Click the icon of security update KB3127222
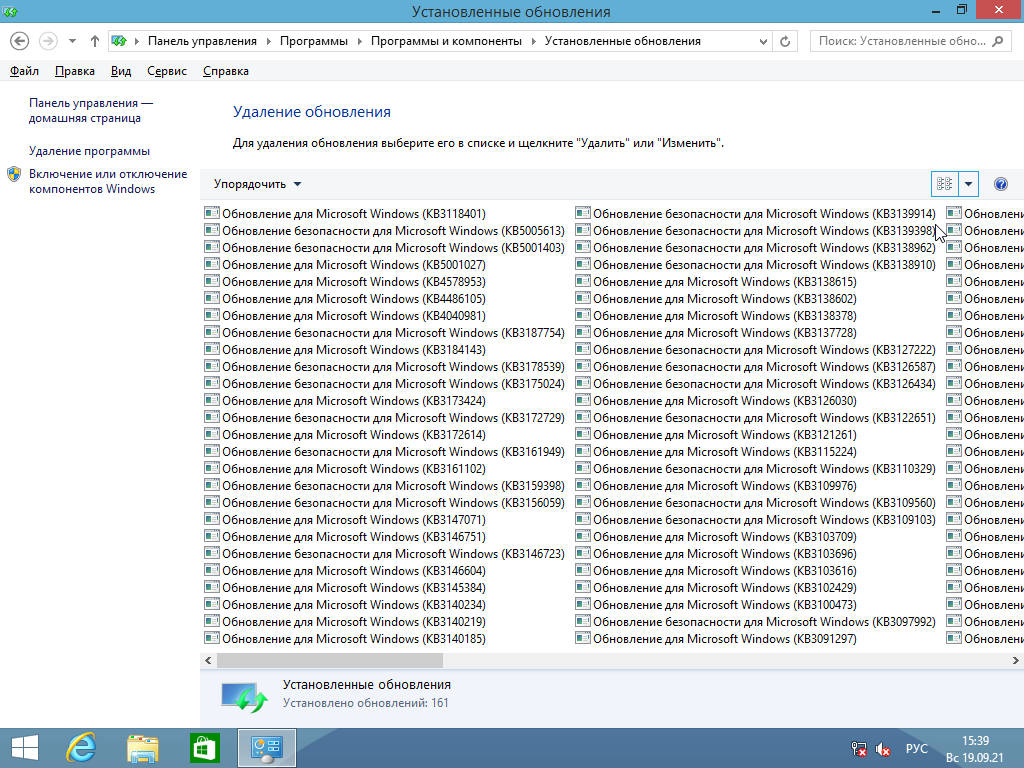Screen dimensions: 1024x768 tap(583, 349)
